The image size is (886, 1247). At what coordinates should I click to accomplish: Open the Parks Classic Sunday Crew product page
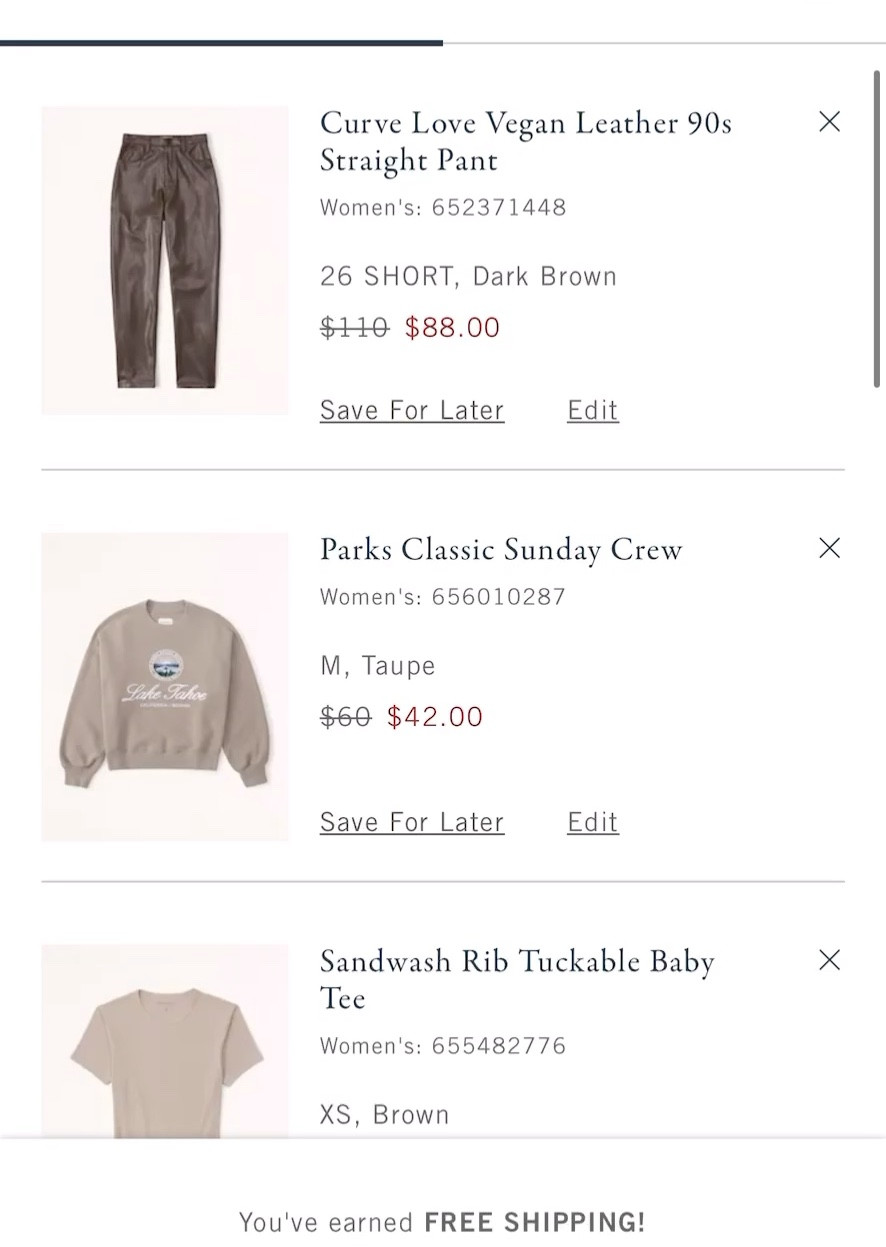coord(500,549)
